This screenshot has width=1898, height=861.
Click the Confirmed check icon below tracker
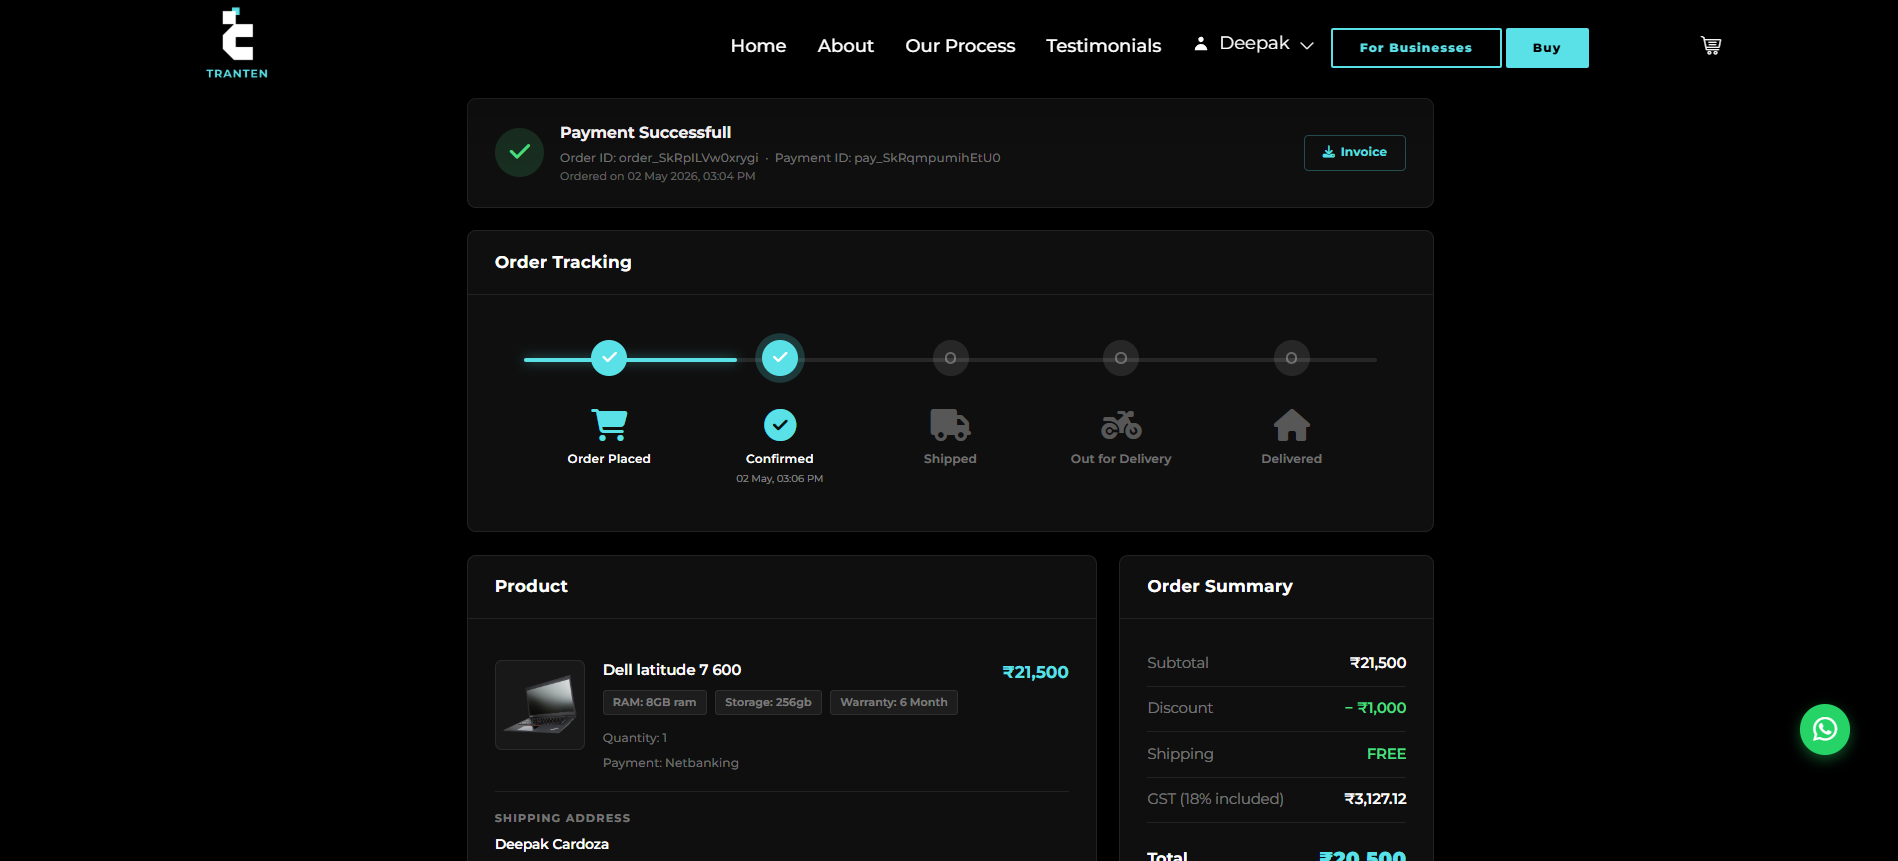[780, 425]
